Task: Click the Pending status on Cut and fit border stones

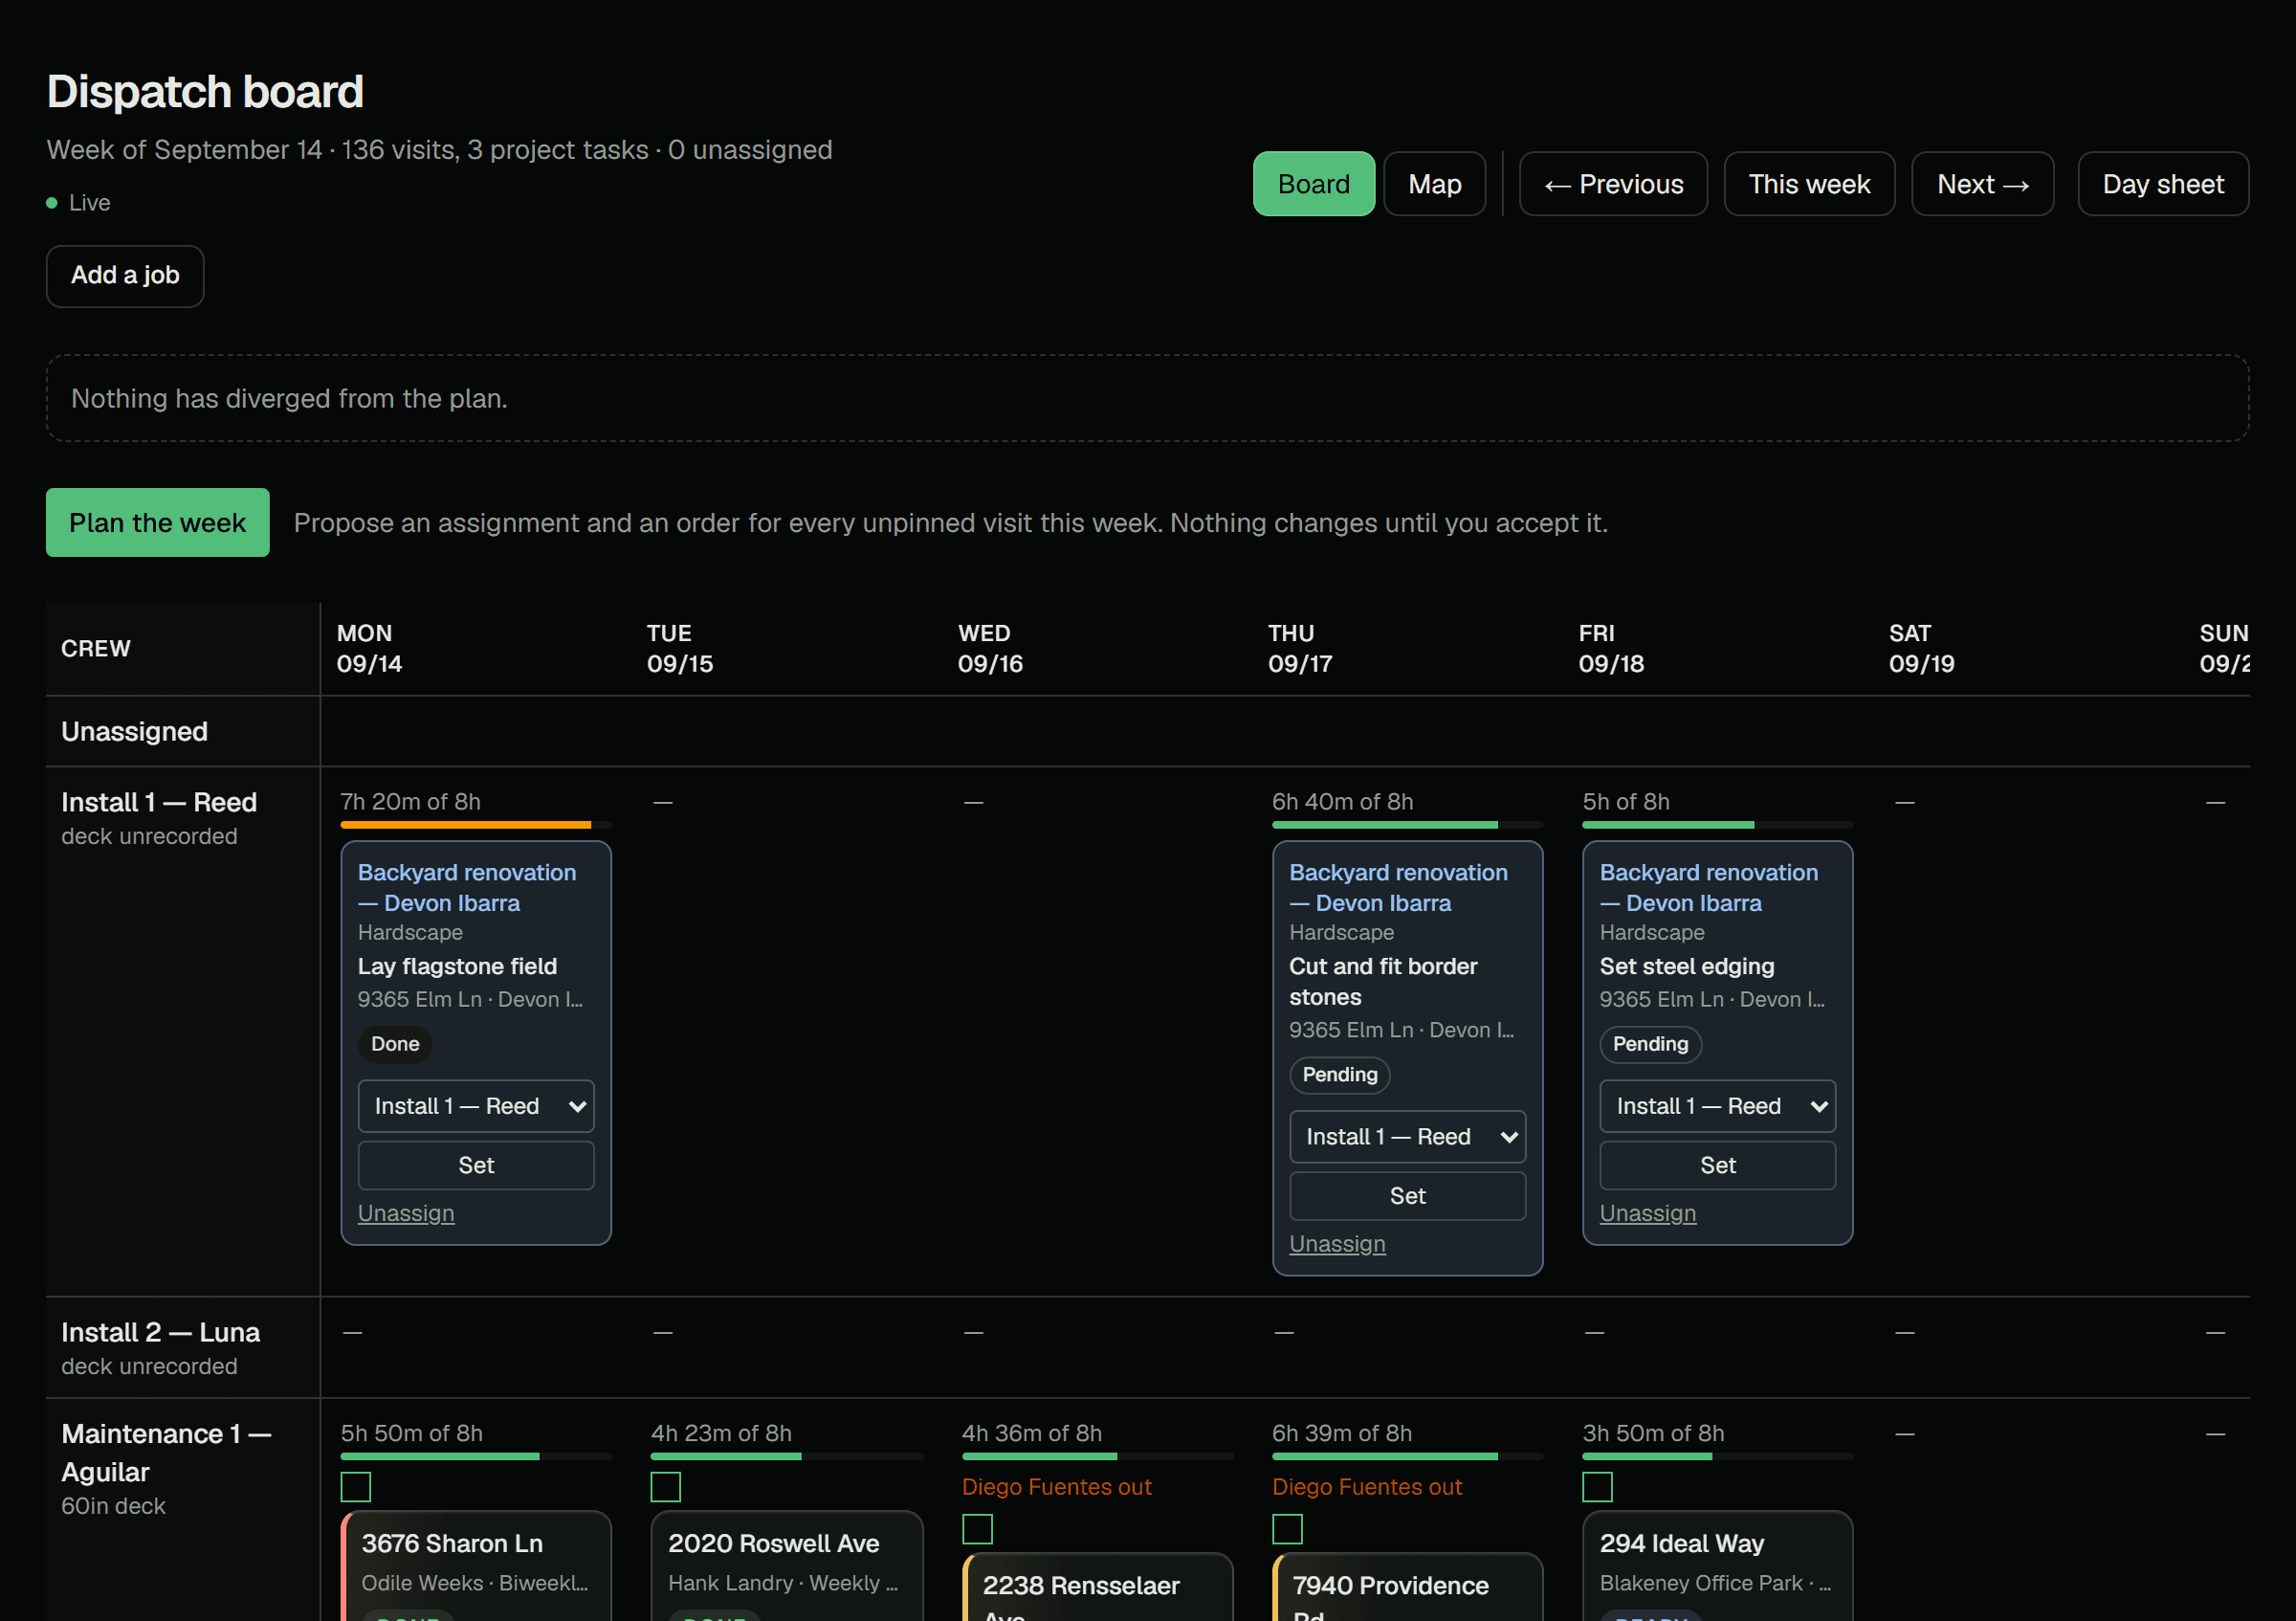Action: coord(1339,1075)
